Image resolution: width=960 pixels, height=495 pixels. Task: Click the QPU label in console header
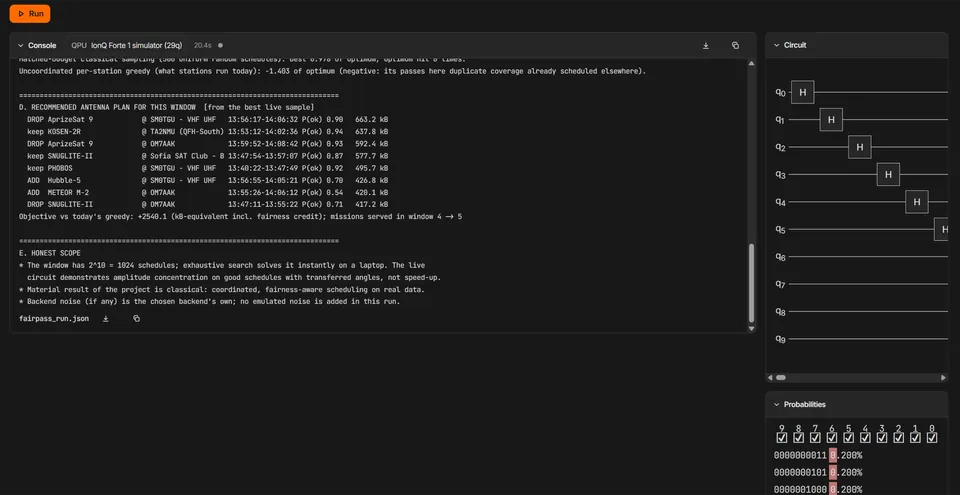coord(79,45)
